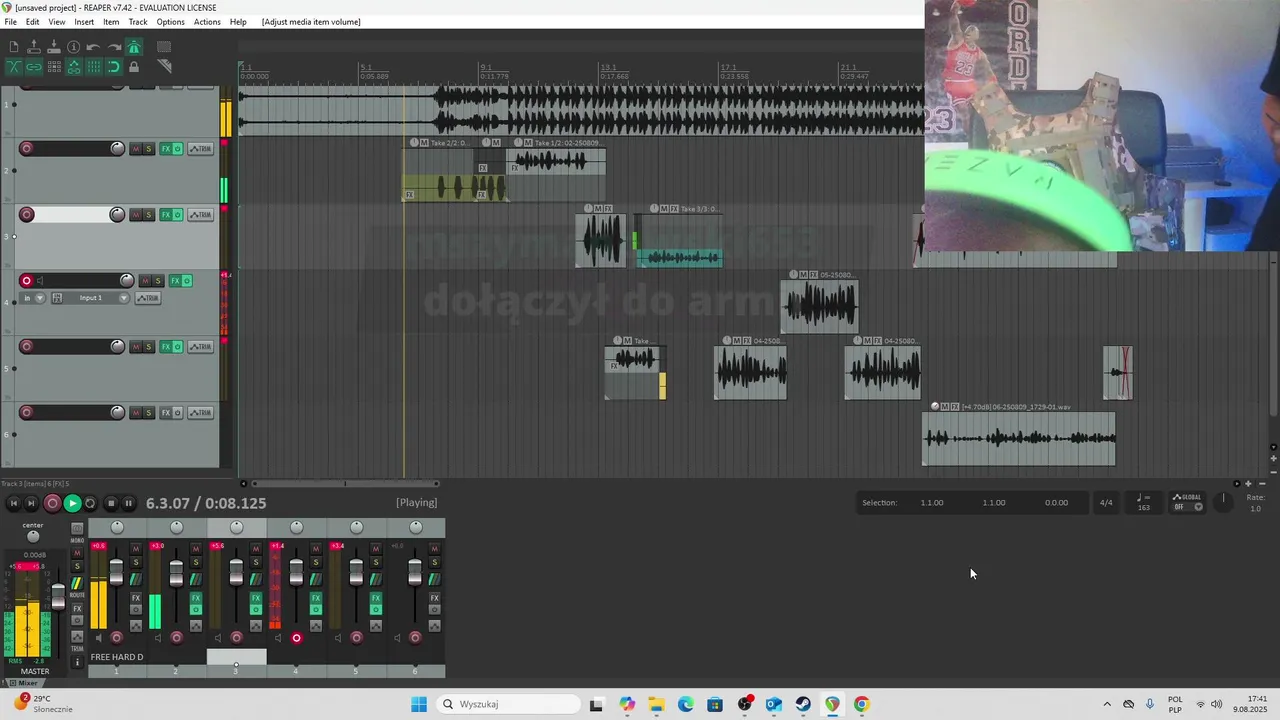Click the Save project toolbar icon
The height and width of the screenshot is (720, 1280).
click(x=54, y=47)
